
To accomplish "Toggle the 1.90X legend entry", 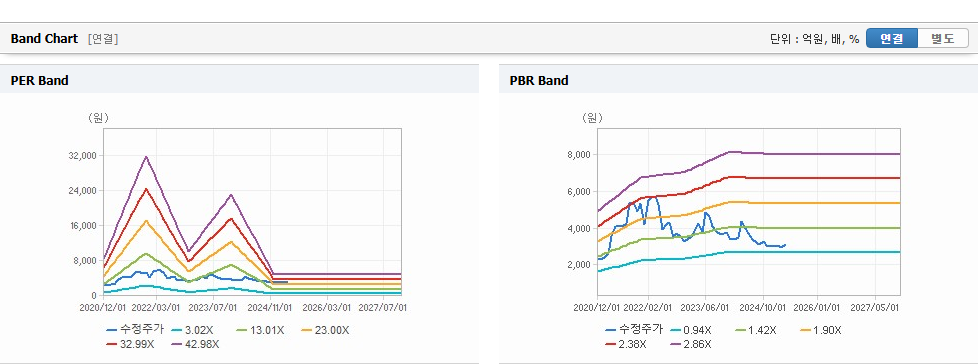I will [820, 330].
